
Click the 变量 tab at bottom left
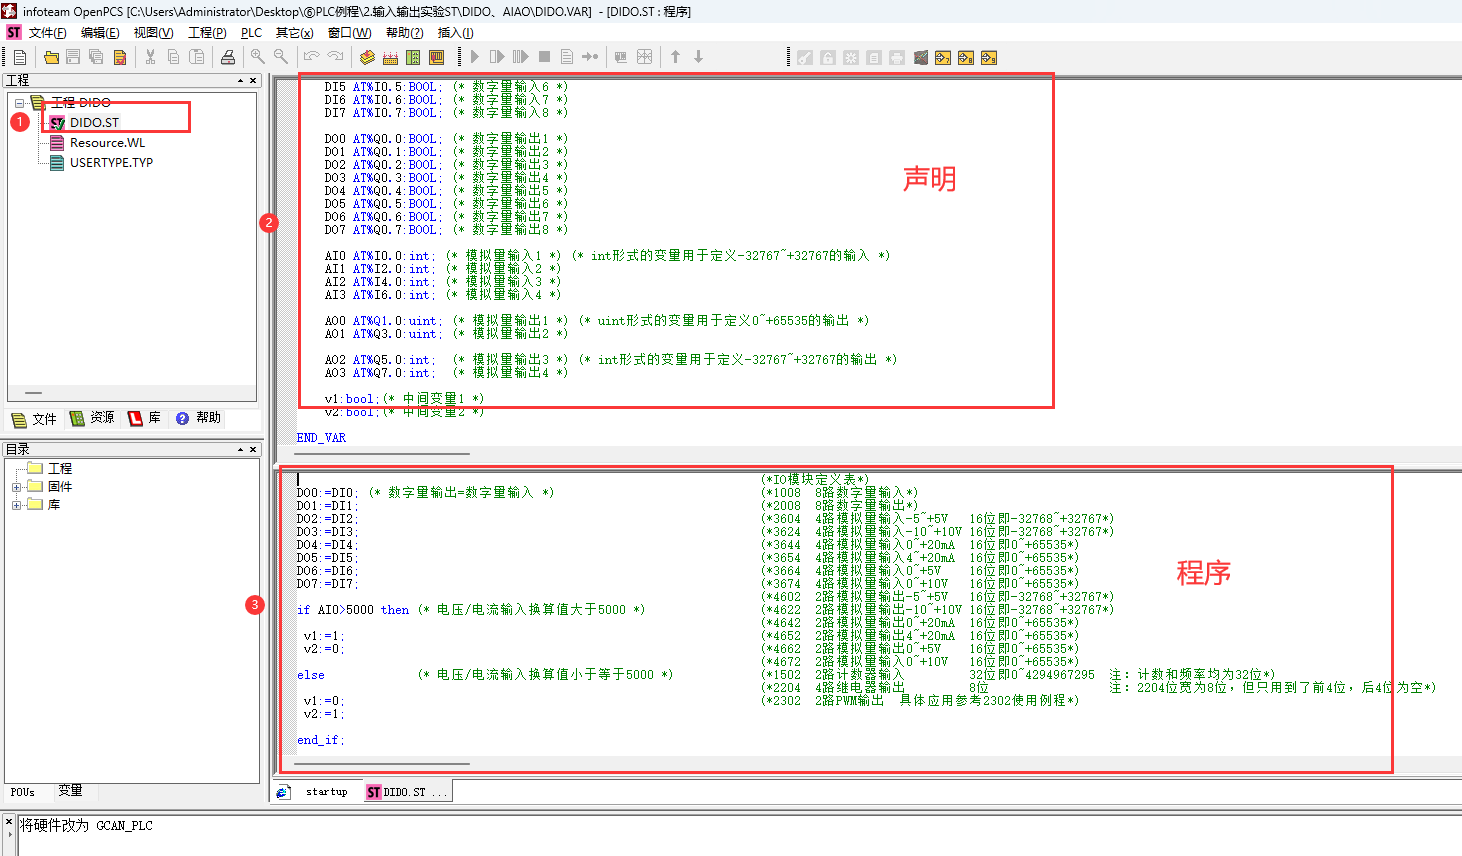click(70, 791)
